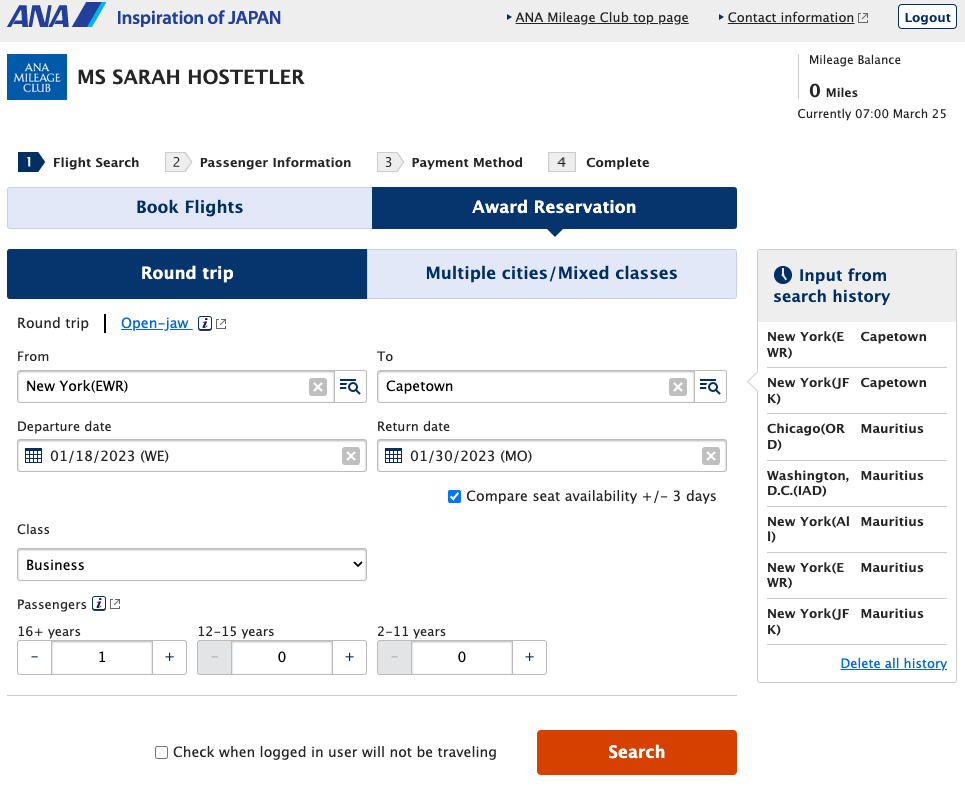This screenshot has width=965, height=803.
Task: Check when logged in user will not travel
Action: click(x=161, y=751)
